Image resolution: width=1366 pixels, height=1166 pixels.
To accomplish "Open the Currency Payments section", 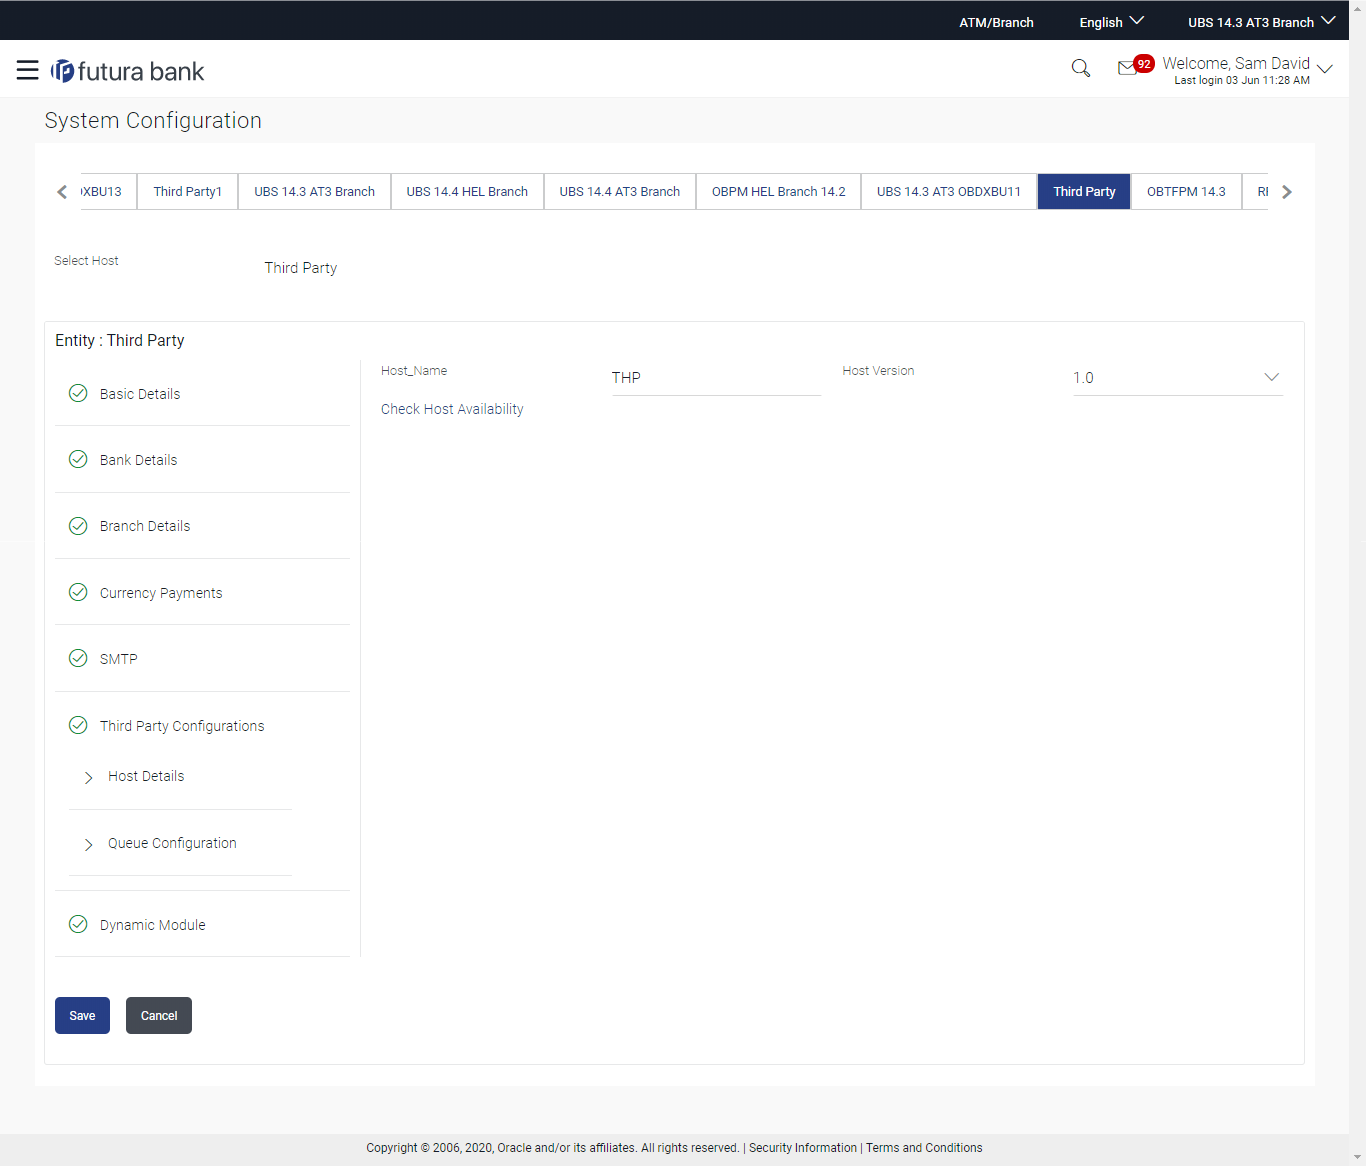I will 161,593.
